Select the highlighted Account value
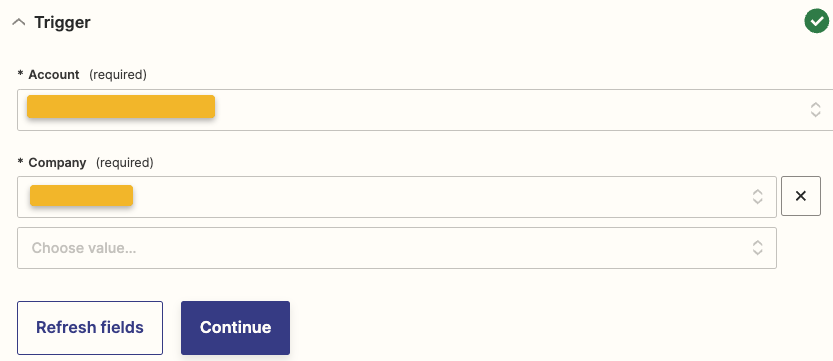 click(121, 107)
